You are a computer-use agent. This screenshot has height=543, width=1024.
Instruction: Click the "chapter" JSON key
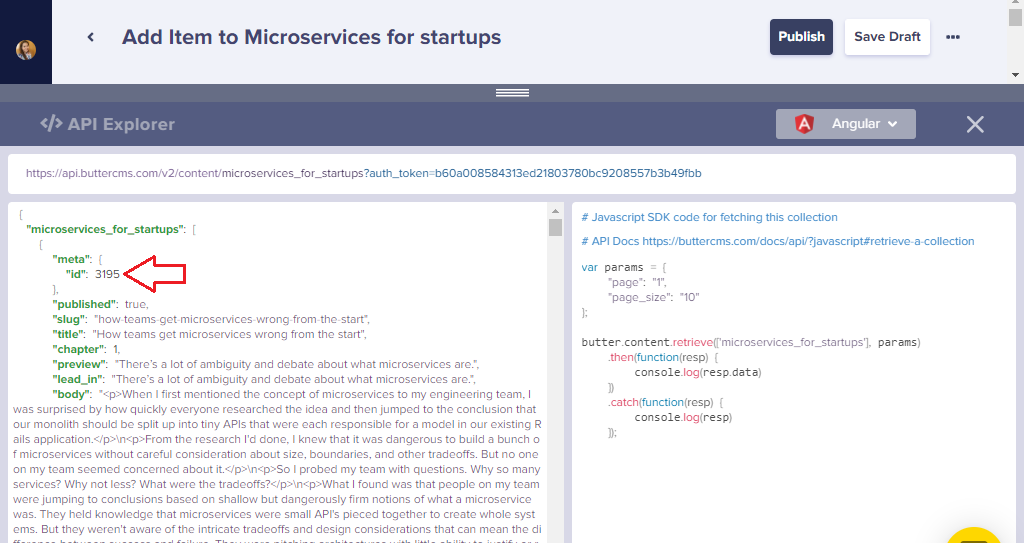(x=80, y=350)
